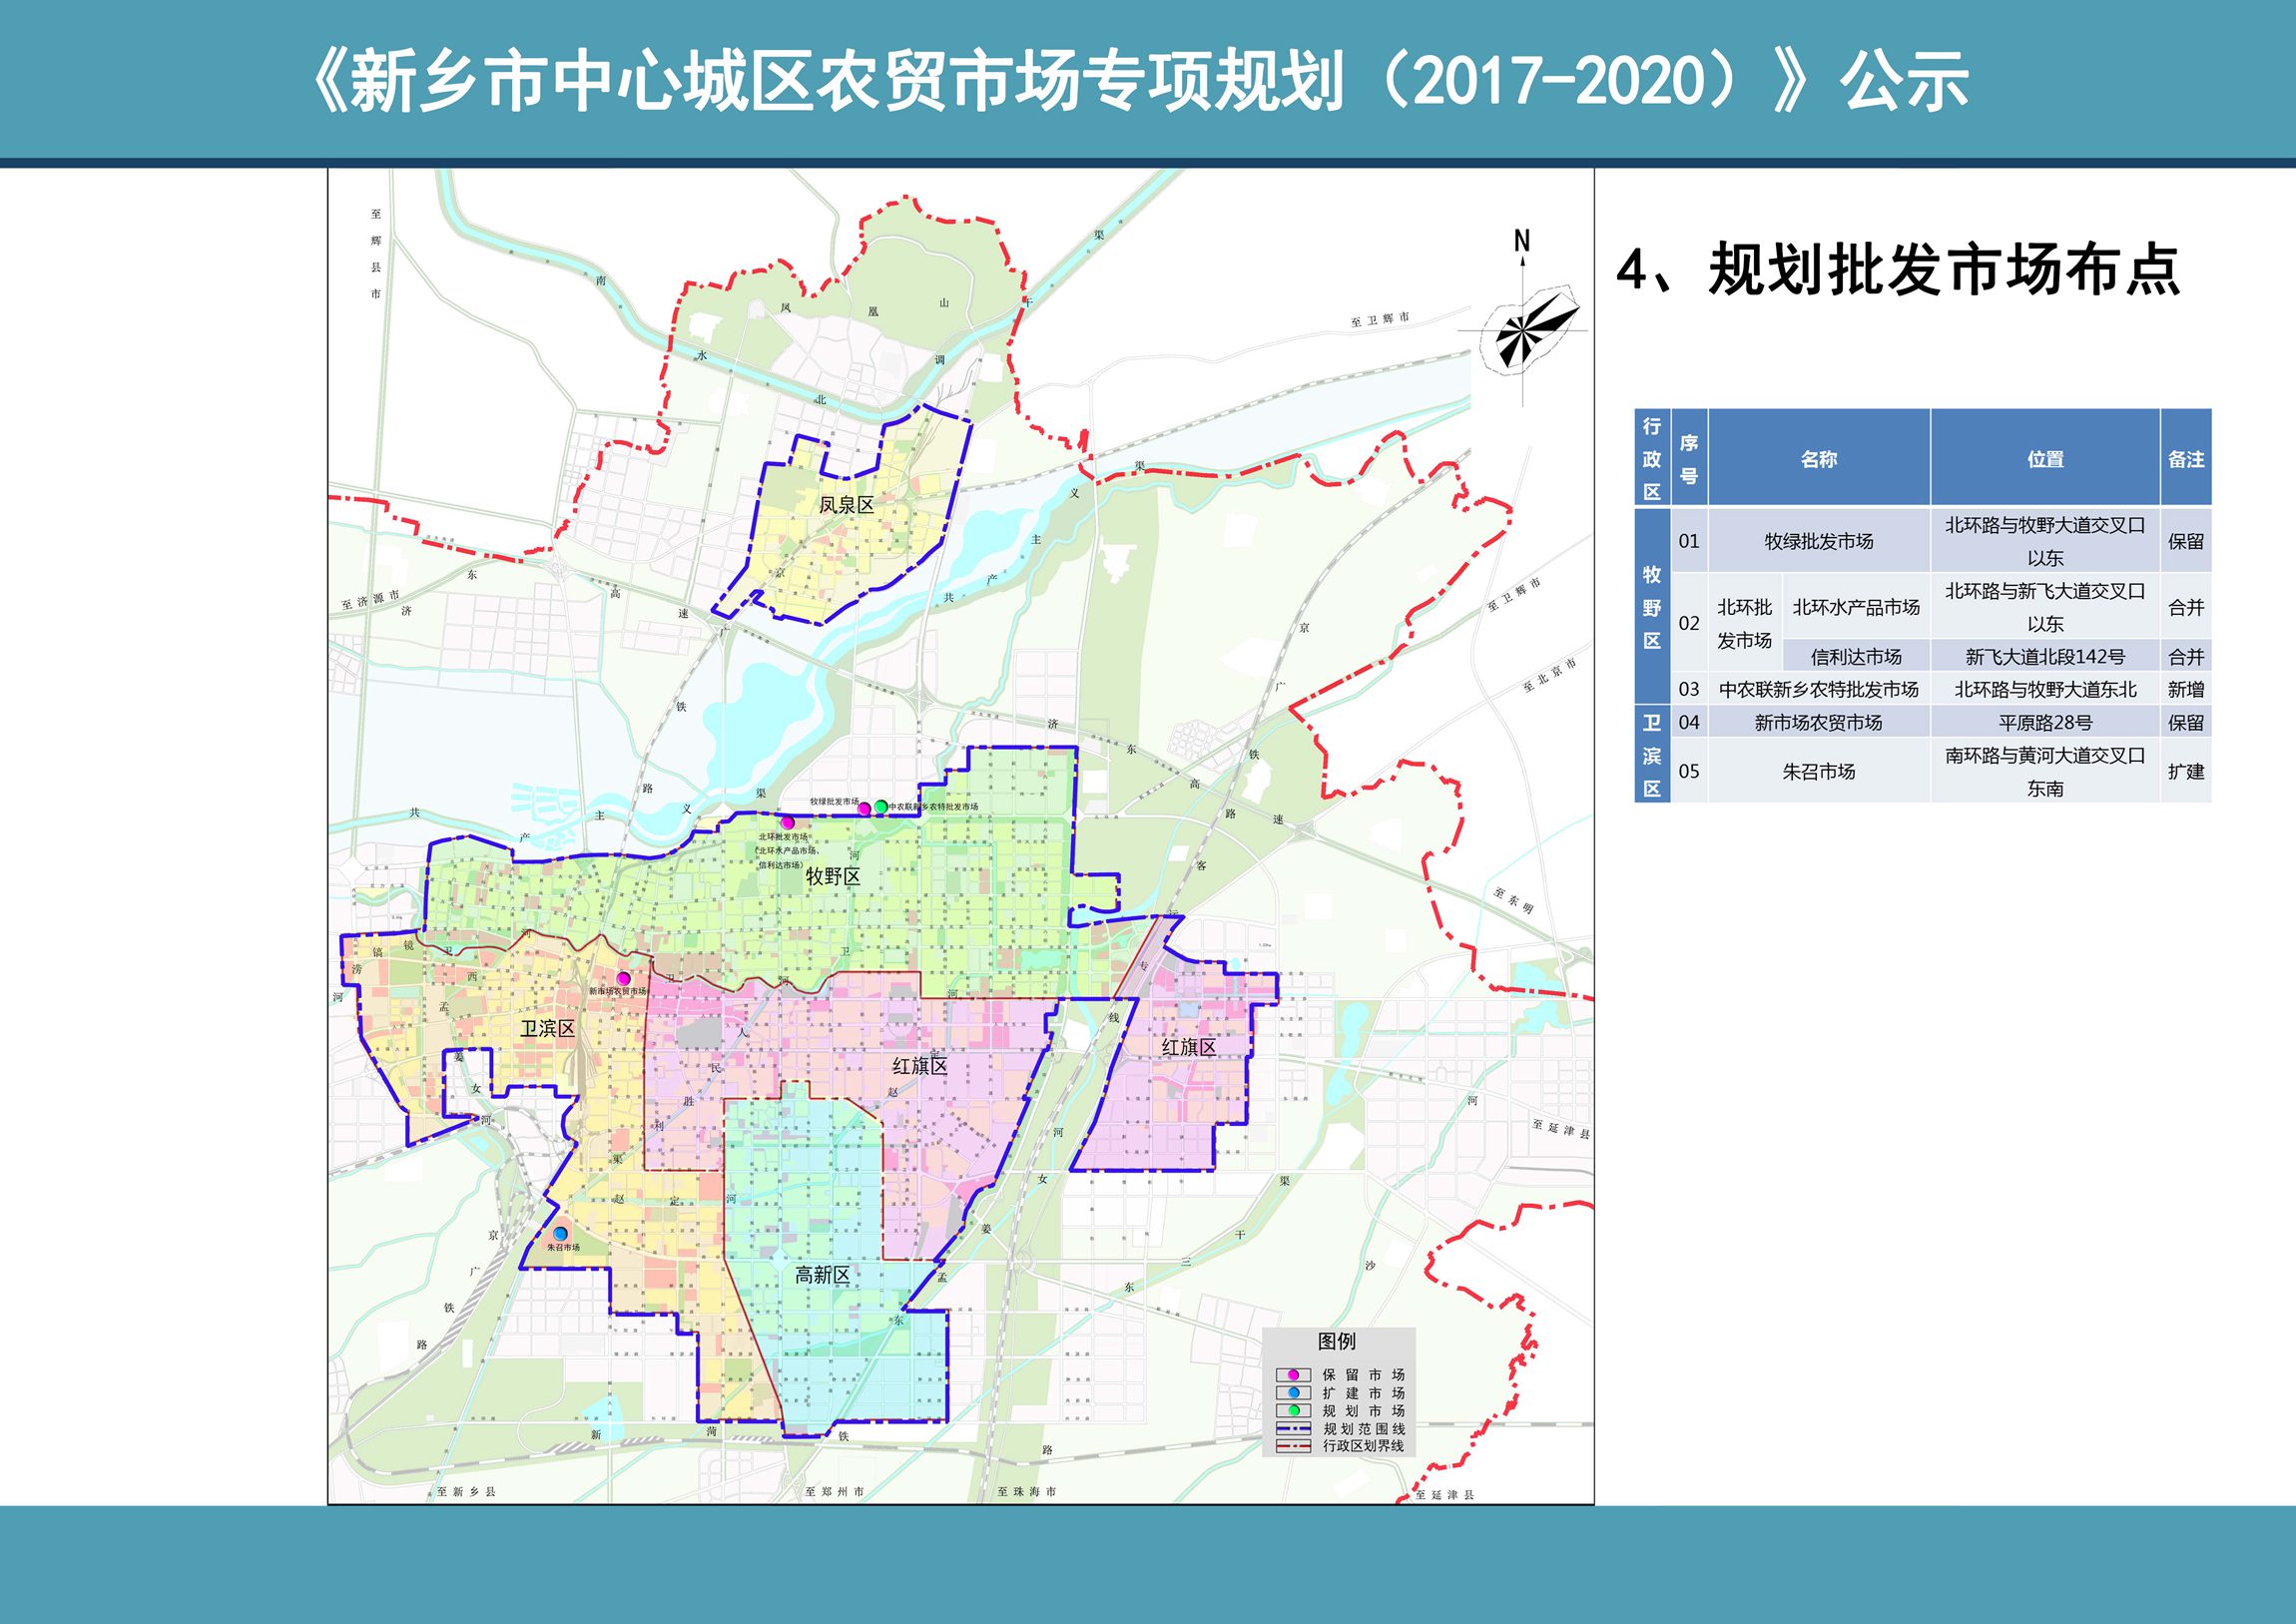
Task: Click the 至济源市 direction label on map
Action: (x=370, y=599)
